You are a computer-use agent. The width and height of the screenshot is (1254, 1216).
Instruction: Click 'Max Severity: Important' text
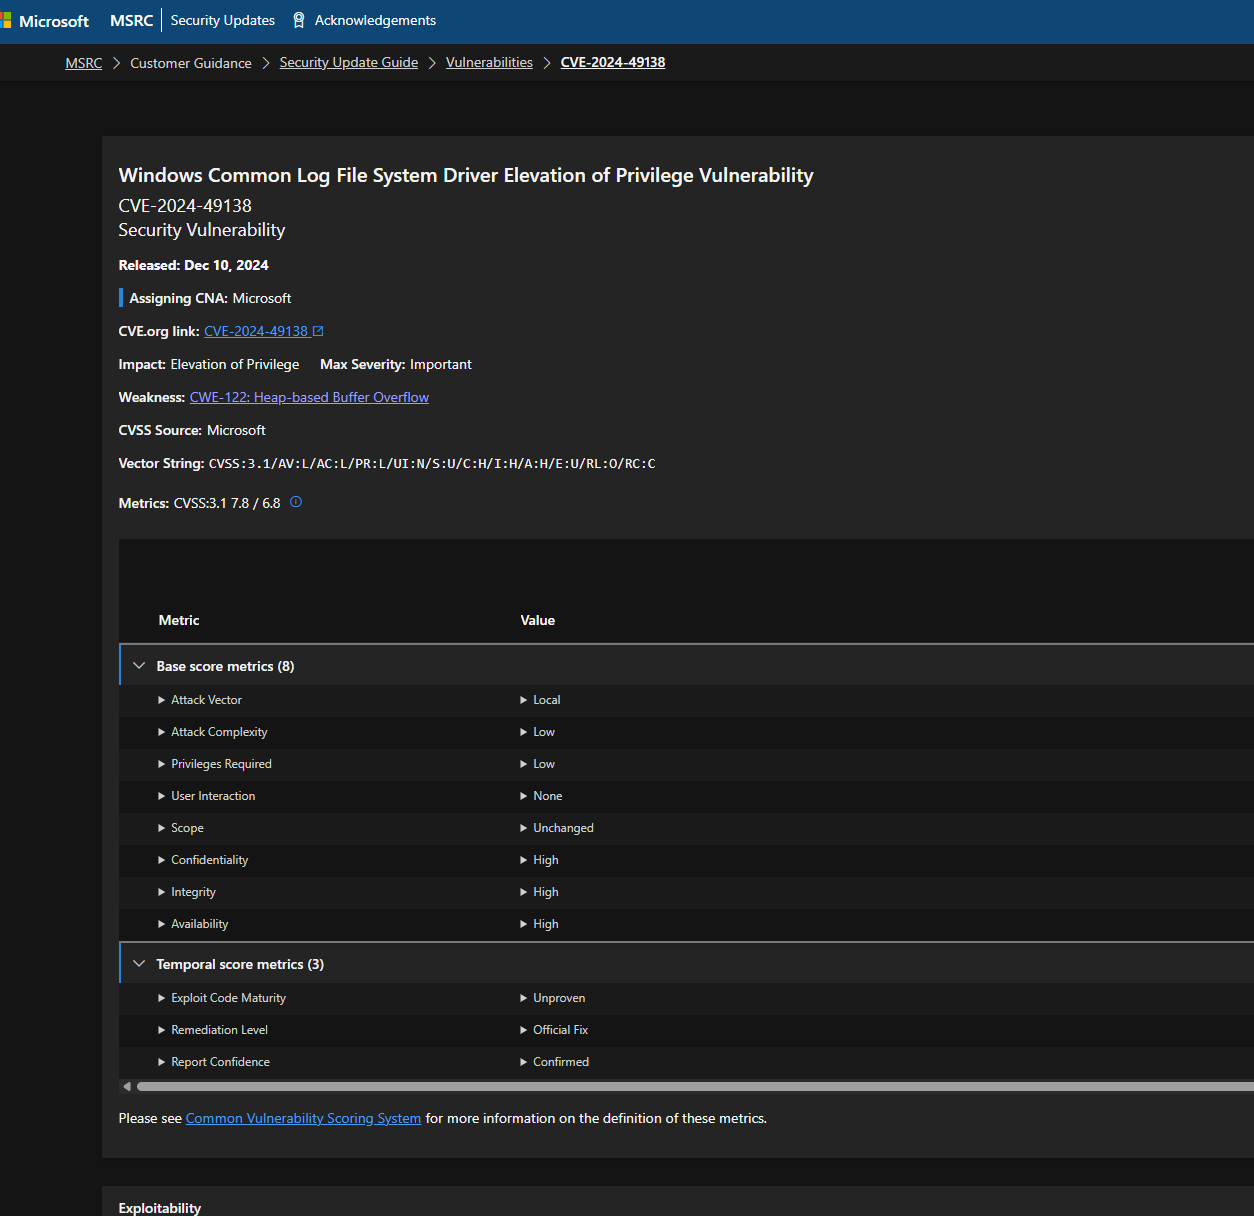coord(396,364)
